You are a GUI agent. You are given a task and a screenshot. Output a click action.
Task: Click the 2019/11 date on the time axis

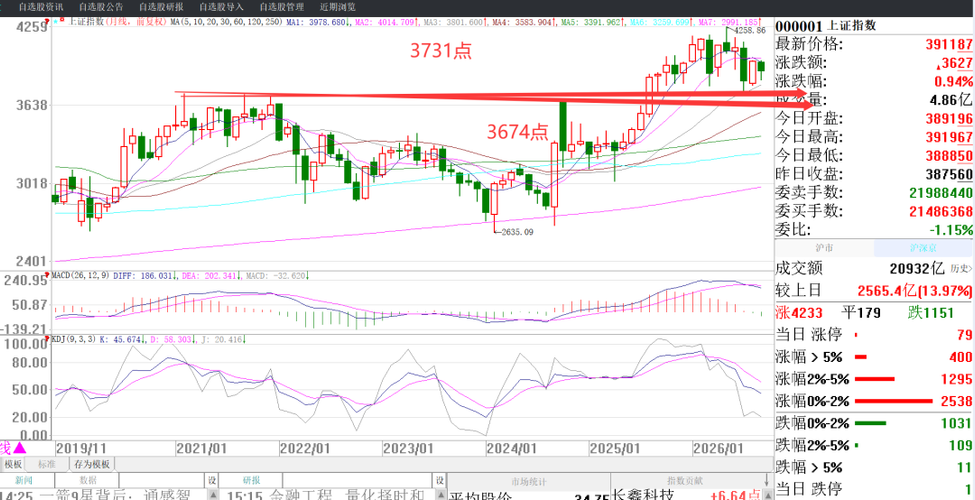(x=80, y=447)
